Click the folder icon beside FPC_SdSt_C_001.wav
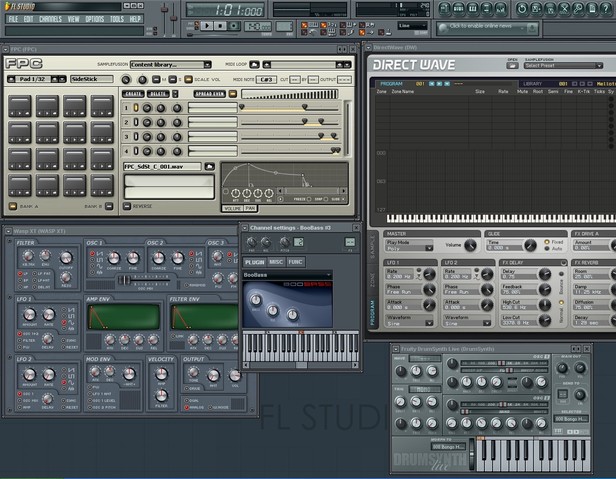The height and width of the screenshot is (479, 616). 209,166
